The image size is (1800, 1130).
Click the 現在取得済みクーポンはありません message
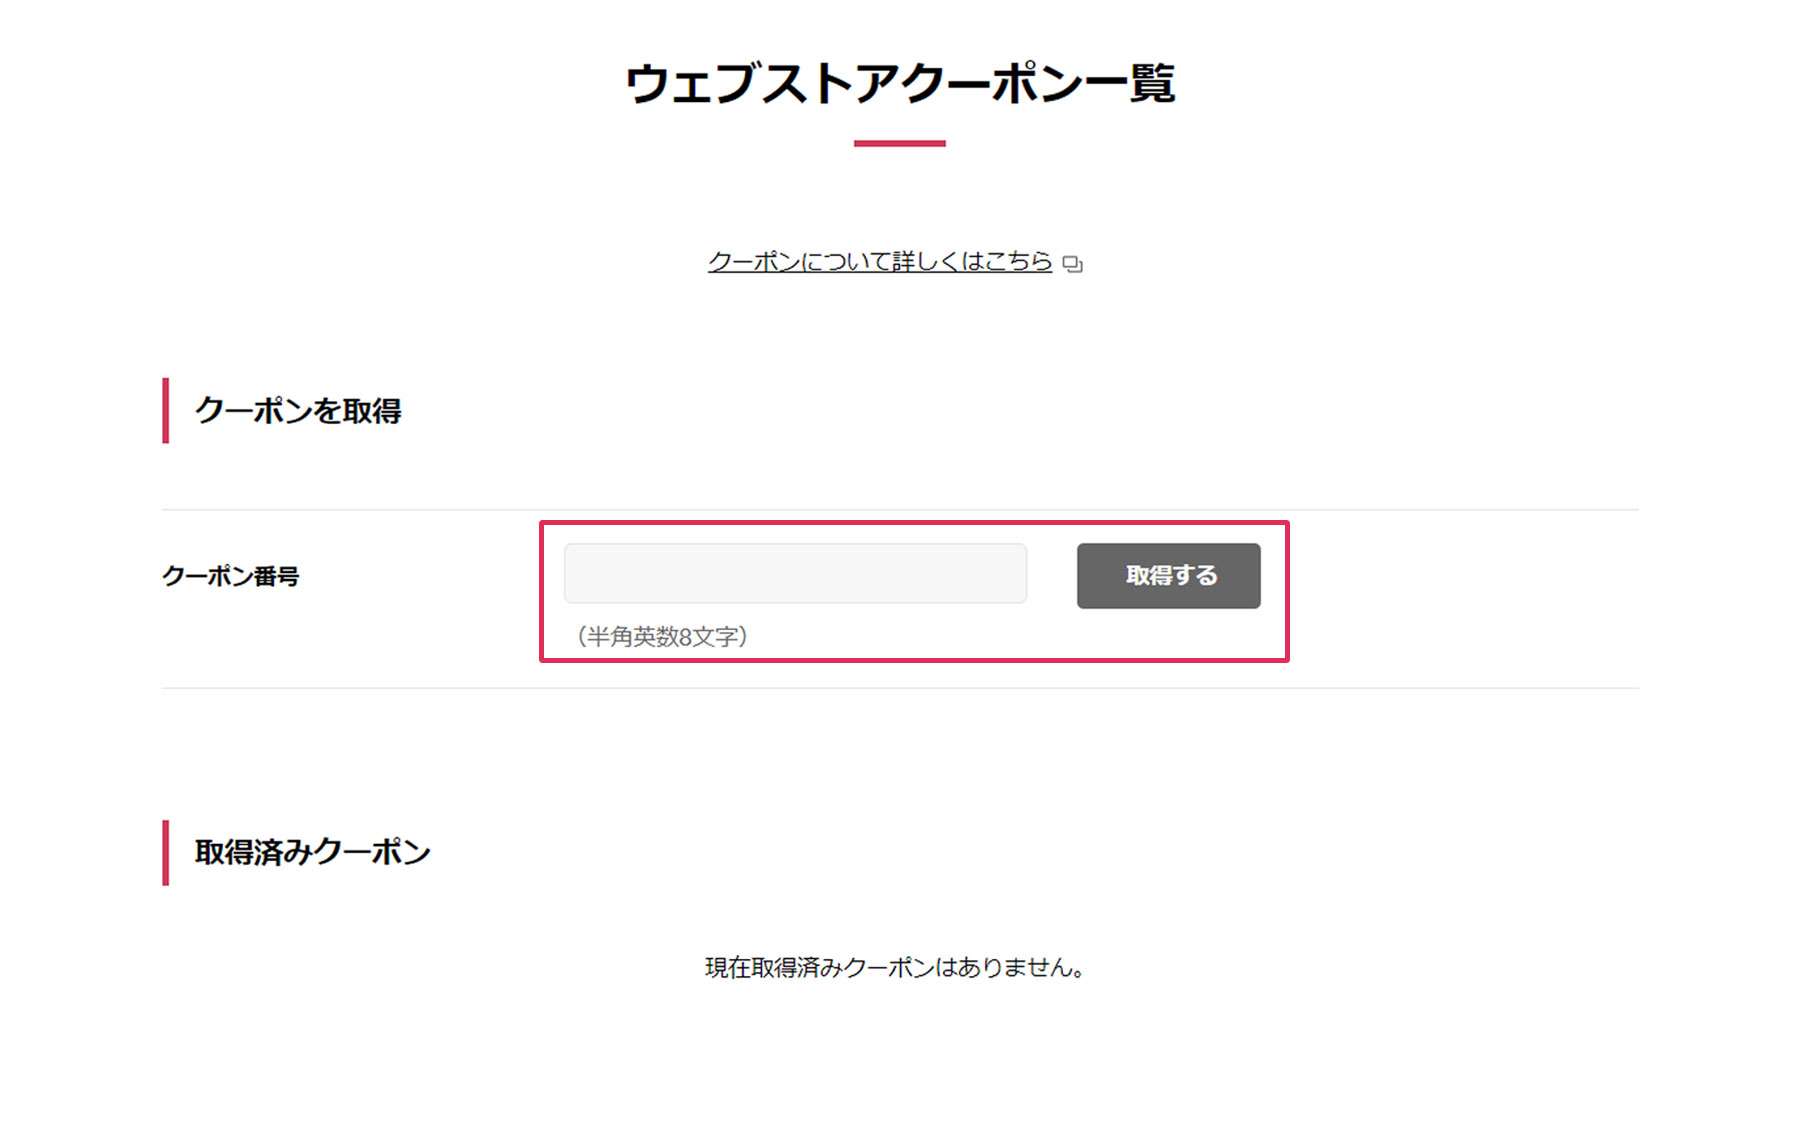[x=895, y=968]
